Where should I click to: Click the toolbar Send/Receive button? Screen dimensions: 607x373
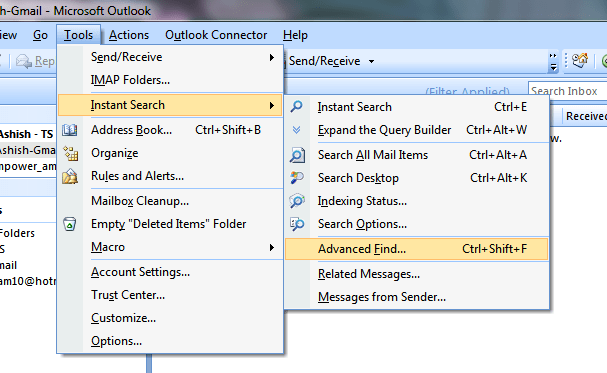click(x=324, y=61)
